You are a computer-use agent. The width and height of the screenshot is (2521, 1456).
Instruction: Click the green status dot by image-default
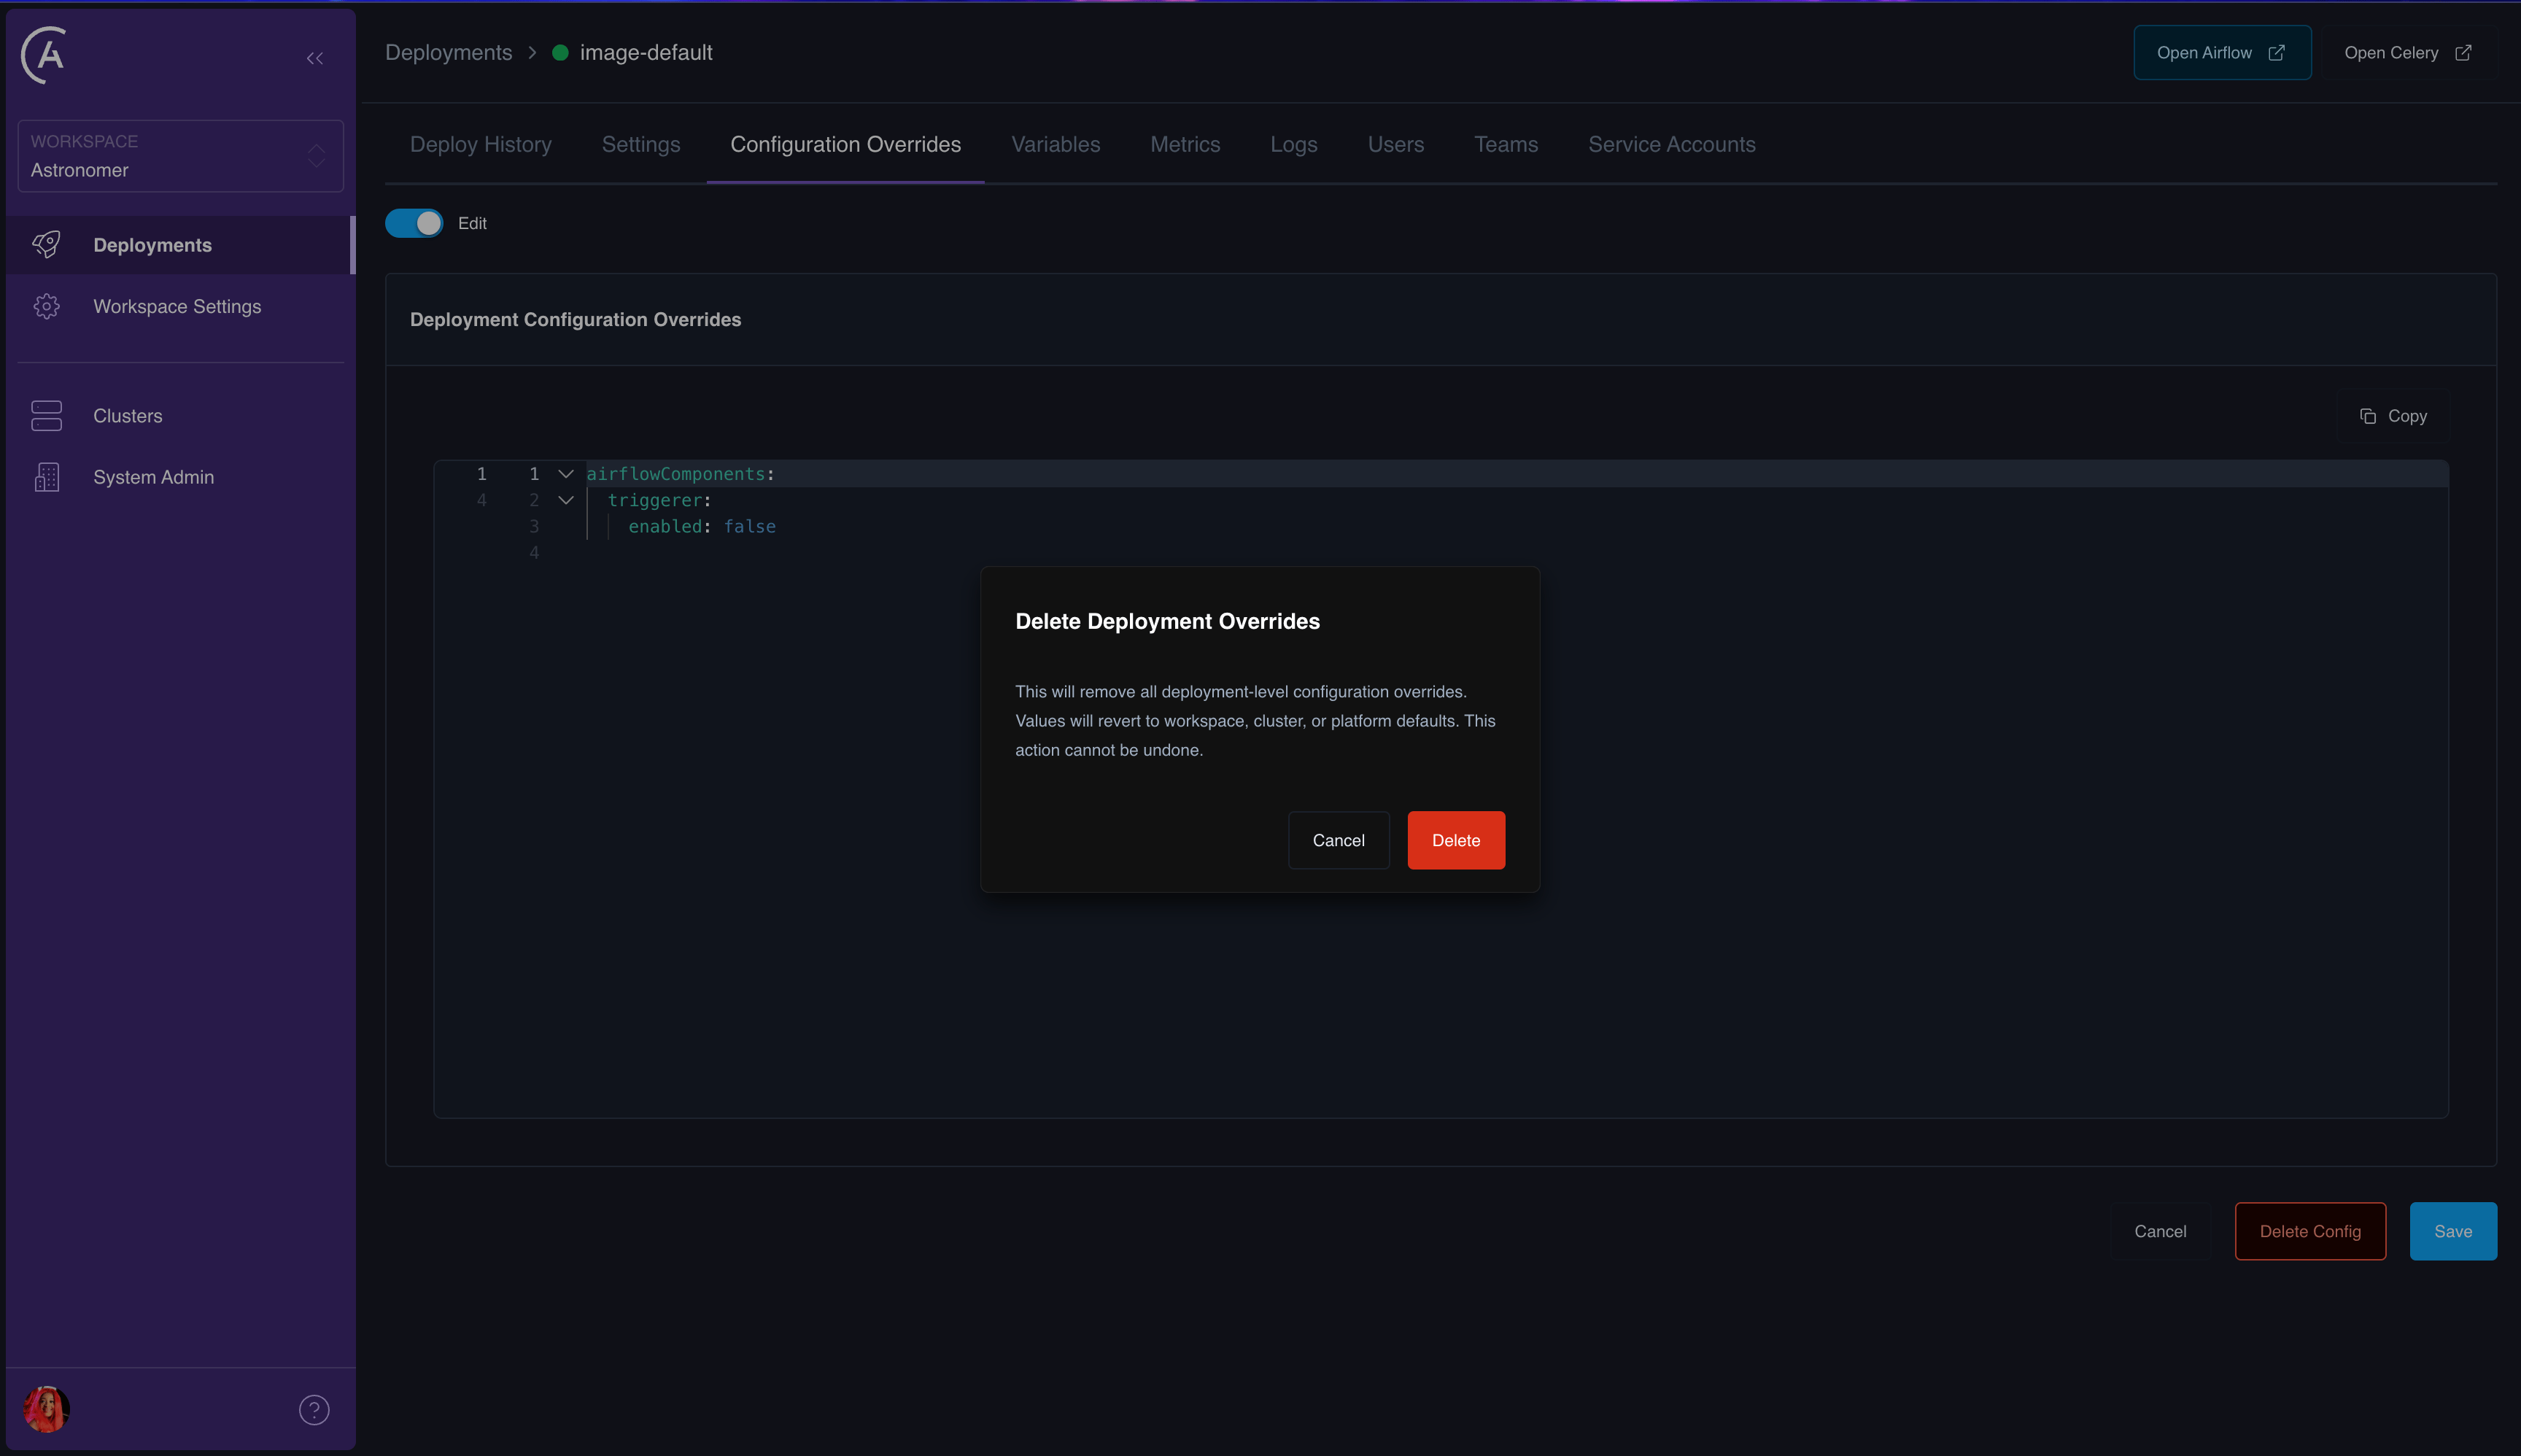(560, 52)
